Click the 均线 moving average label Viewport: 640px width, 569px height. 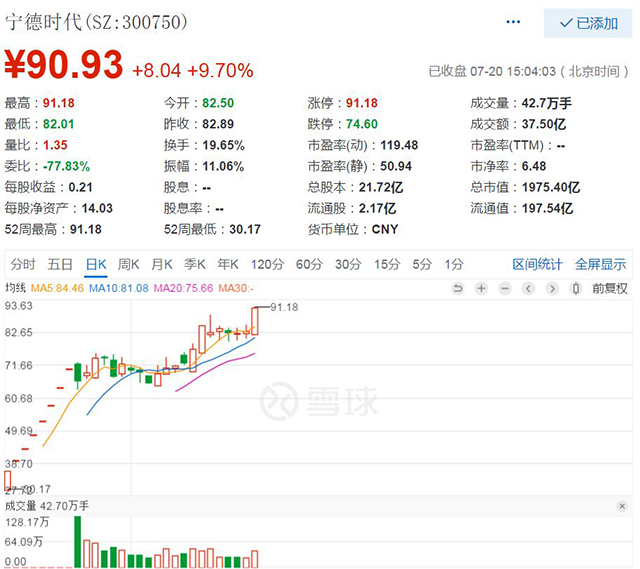point(15,288)
